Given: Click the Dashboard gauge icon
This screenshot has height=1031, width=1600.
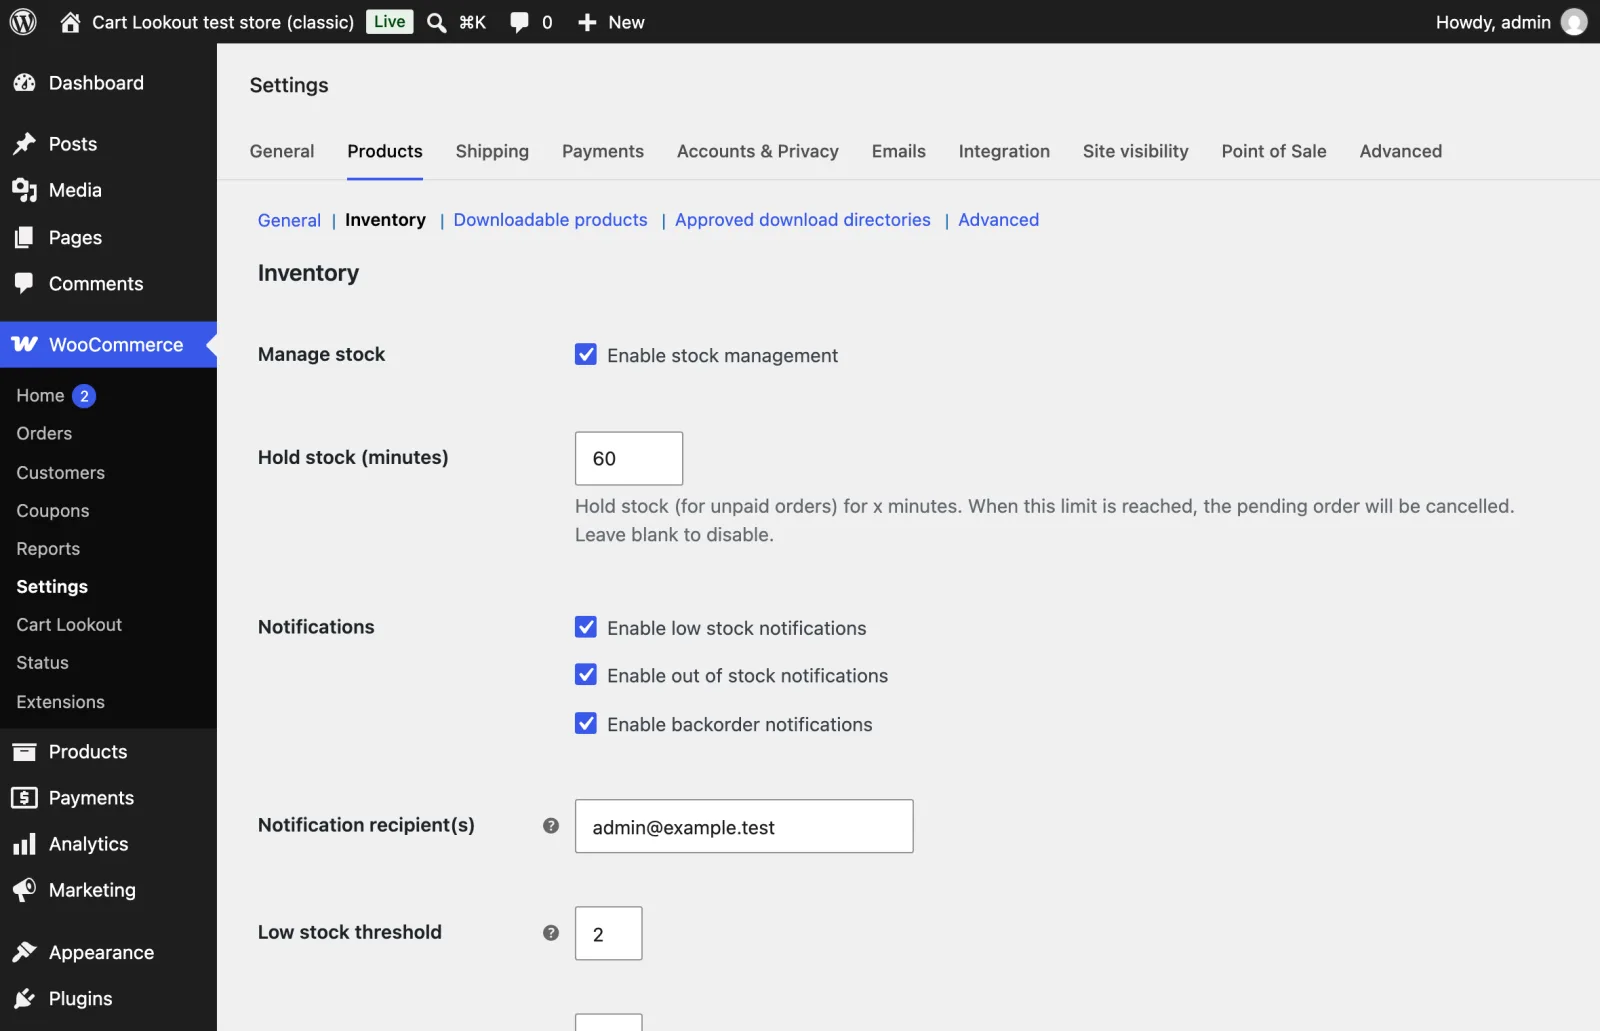Looking at the screenshot, I should [x=25, y=83].
